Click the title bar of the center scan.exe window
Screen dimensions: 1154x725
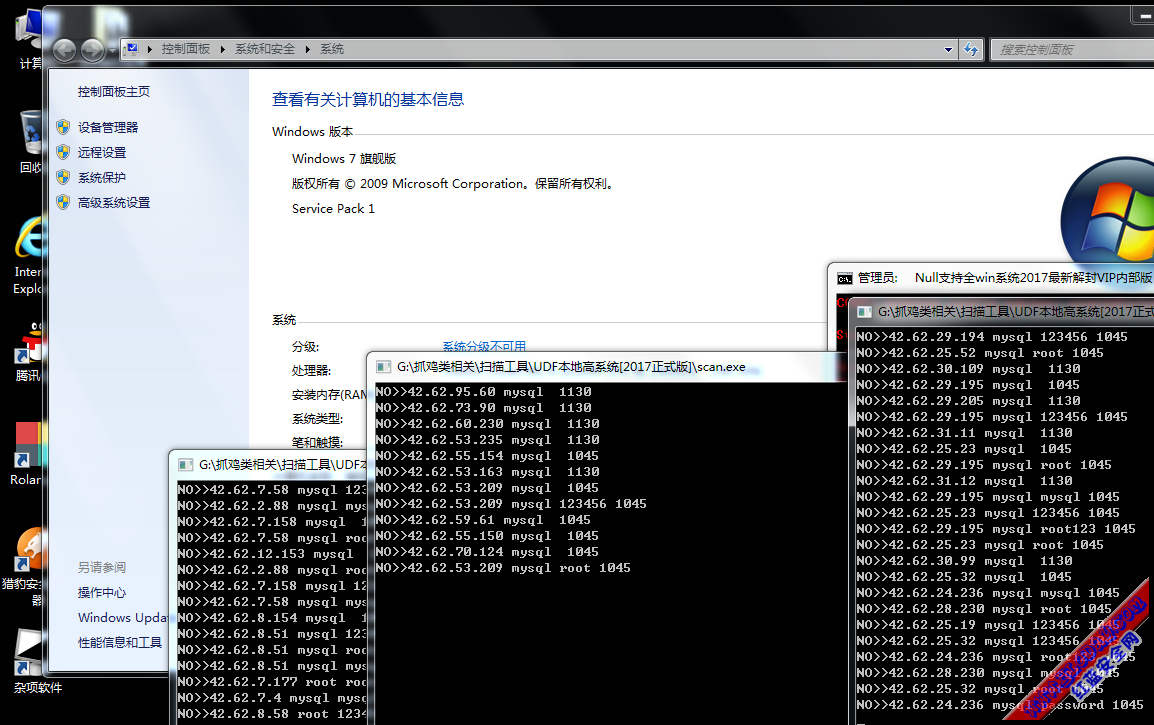(606, 367)
